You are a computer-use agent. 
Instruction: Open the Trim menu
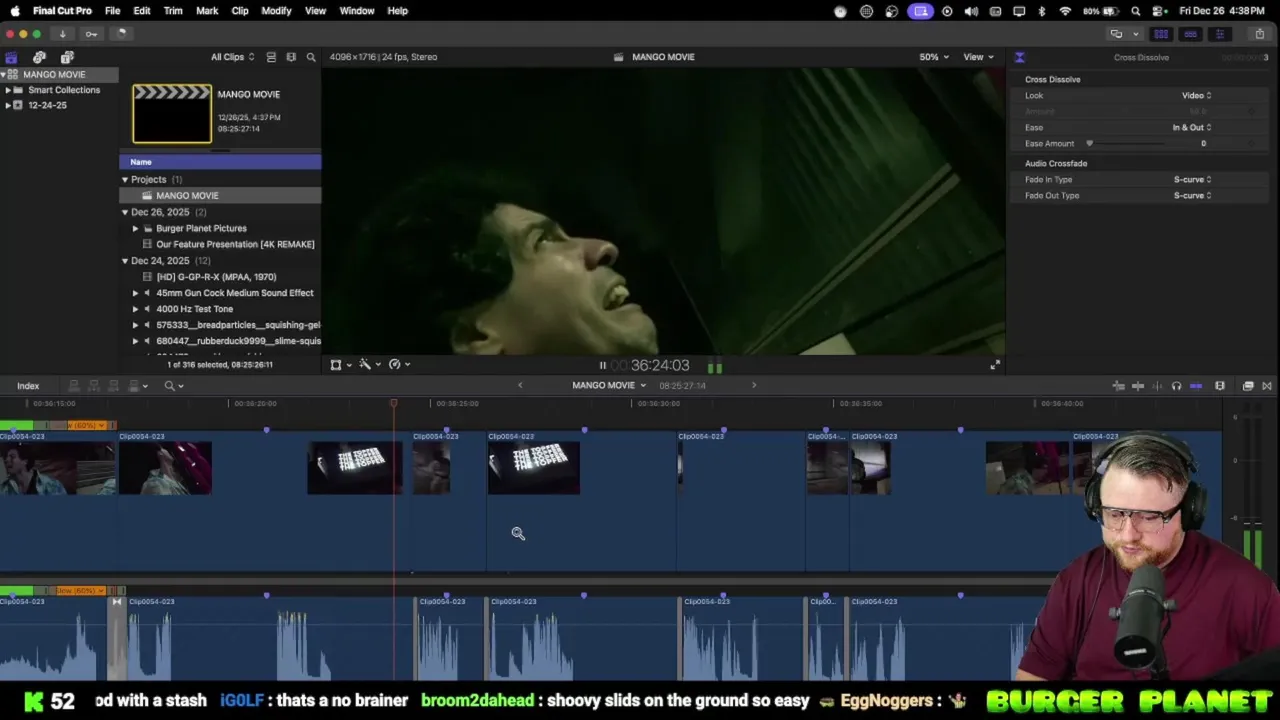click(x=173, y=11)
